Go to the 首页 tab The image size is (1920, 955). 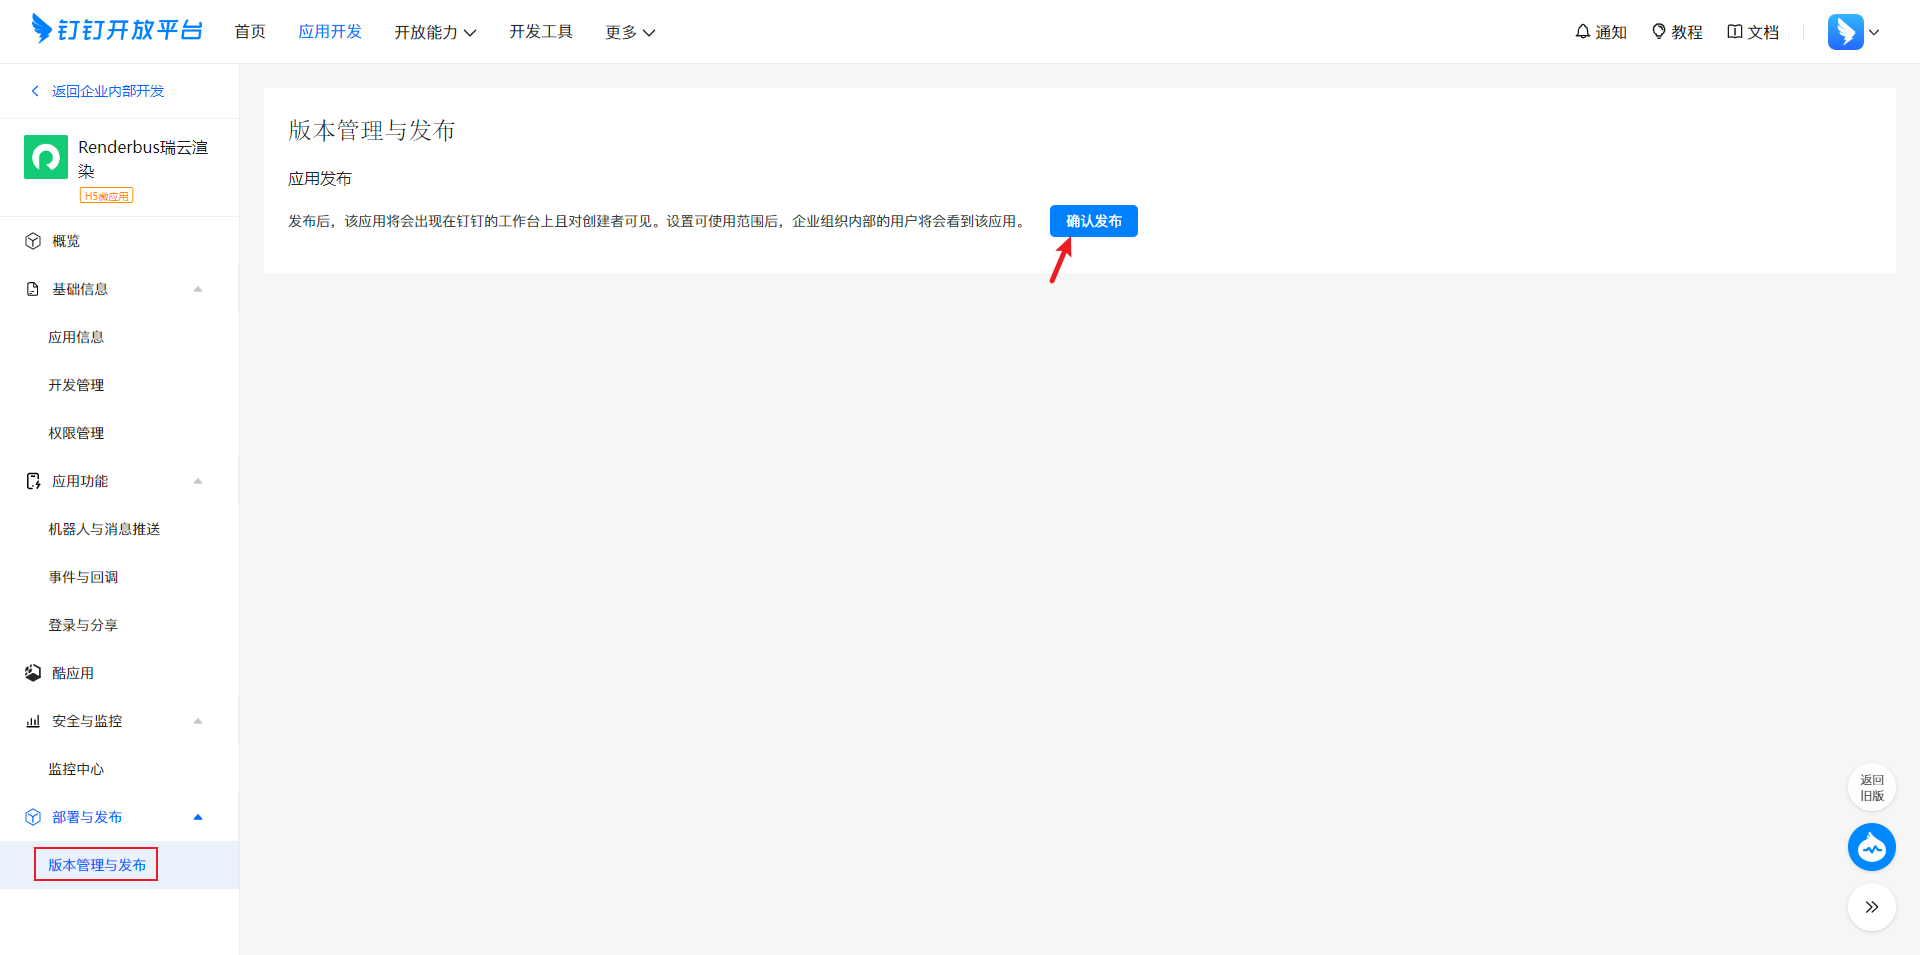tap(250, 32)
